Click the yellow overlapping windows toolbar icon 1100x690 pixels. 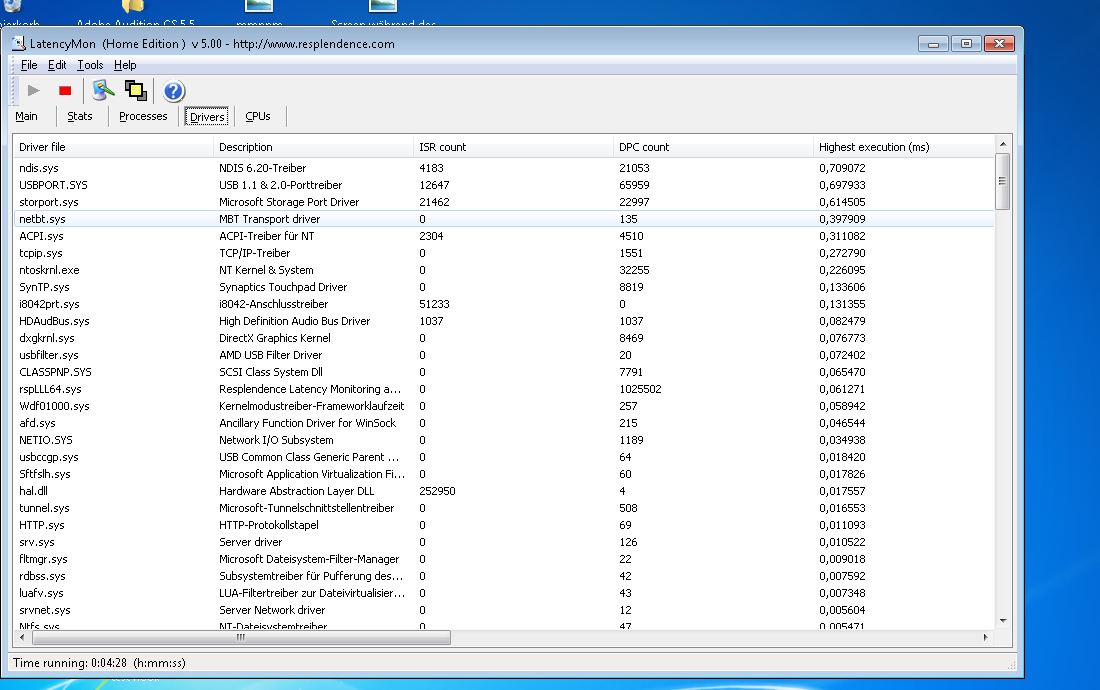135,90
